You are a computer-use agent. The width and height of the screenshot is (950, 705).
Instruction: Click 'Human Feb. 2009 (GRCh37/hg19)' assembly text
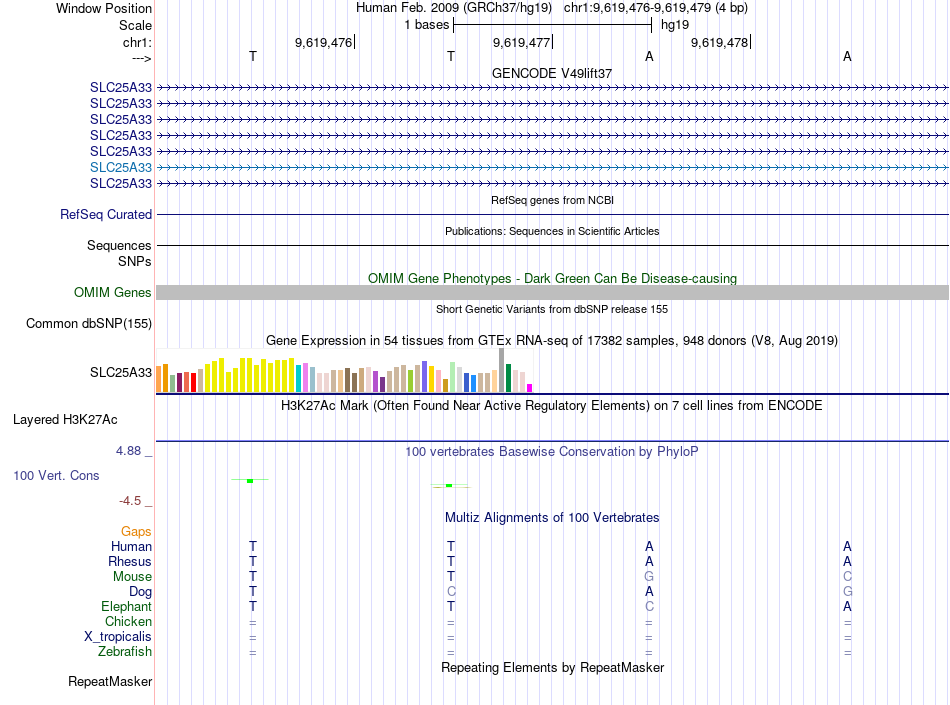pyautogui.click(x=454, y=8)
